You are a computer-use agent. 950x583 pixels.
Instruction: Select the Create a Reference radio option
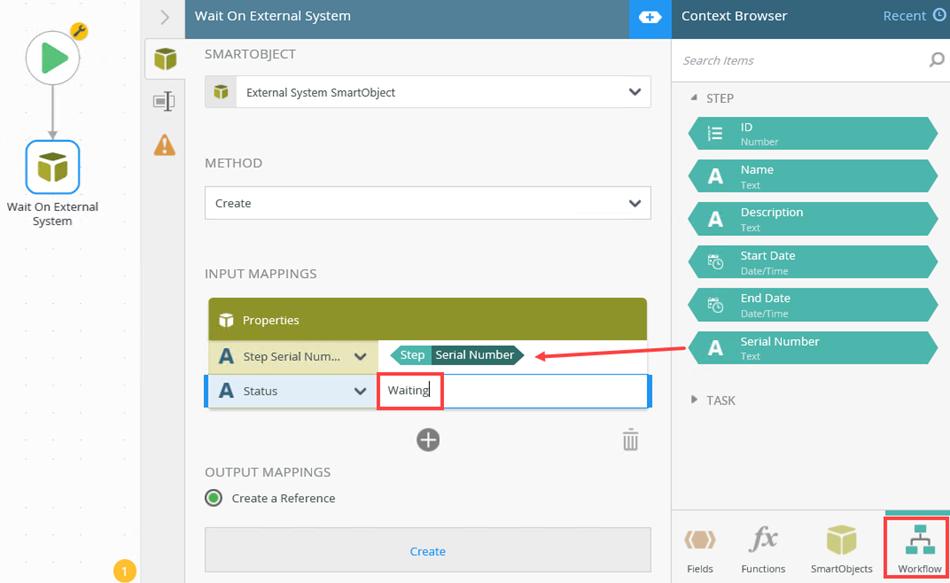coord(213,498)
